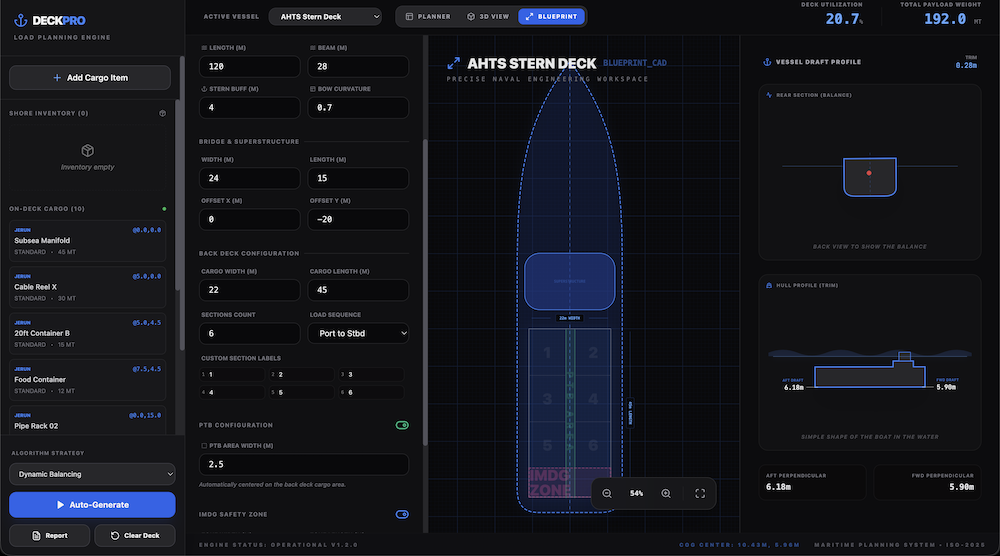Click the superstructure block on the blueprint
This screenshot has height=556, width=1000.
click(570, 281)
